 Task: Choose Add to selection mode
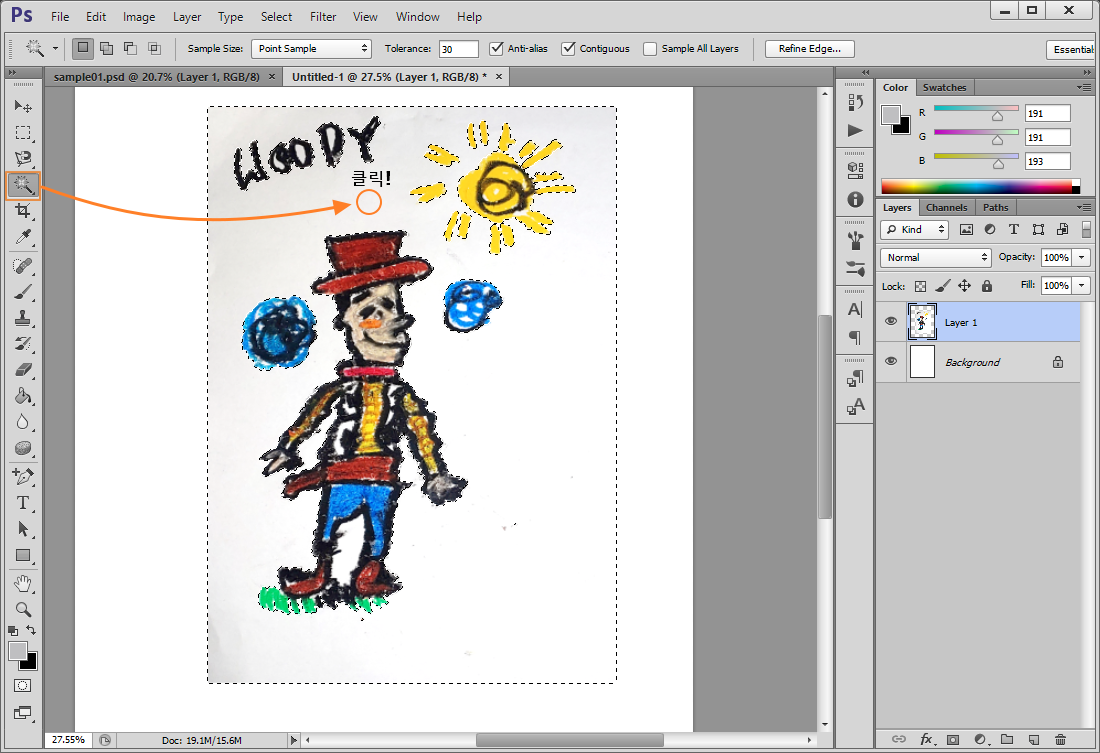pyautogui.click(x=107, y=48)
